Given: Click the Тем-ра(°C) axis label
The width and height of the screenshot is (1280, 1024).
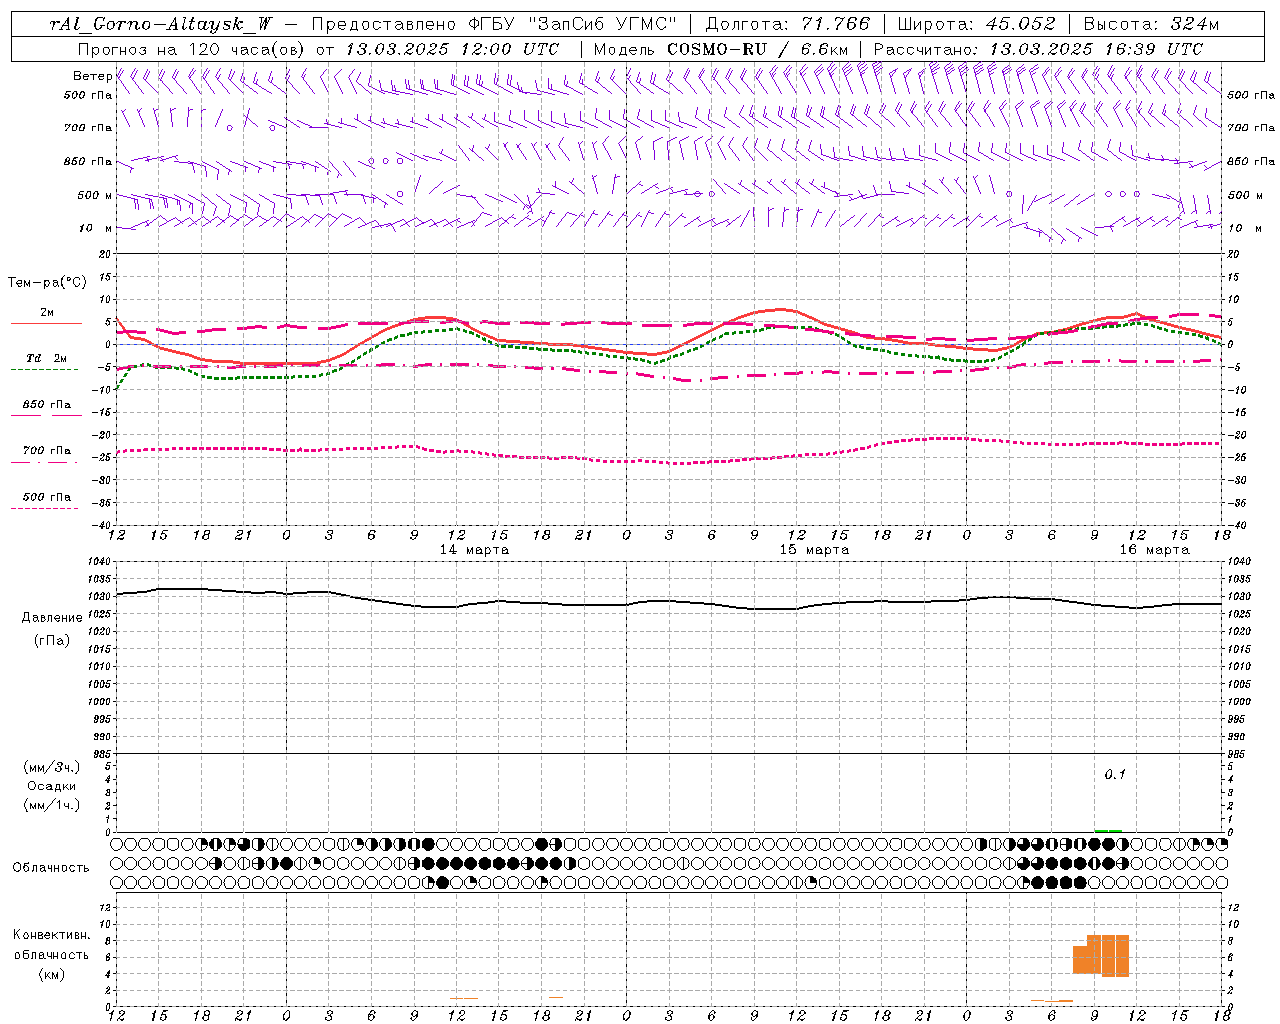Looking at the screenshot, I should tap(47, 283).
